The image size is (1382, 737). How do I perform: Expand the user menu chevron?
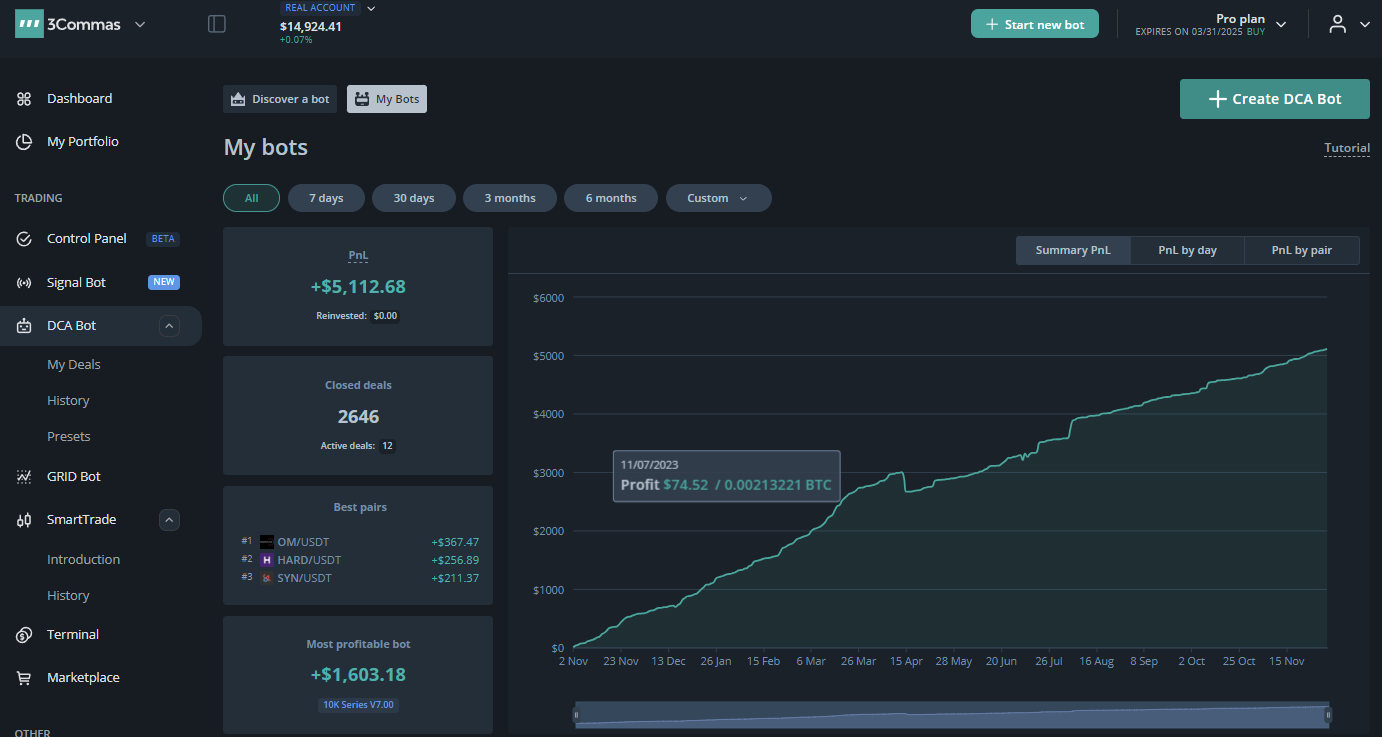(1365, 24)
